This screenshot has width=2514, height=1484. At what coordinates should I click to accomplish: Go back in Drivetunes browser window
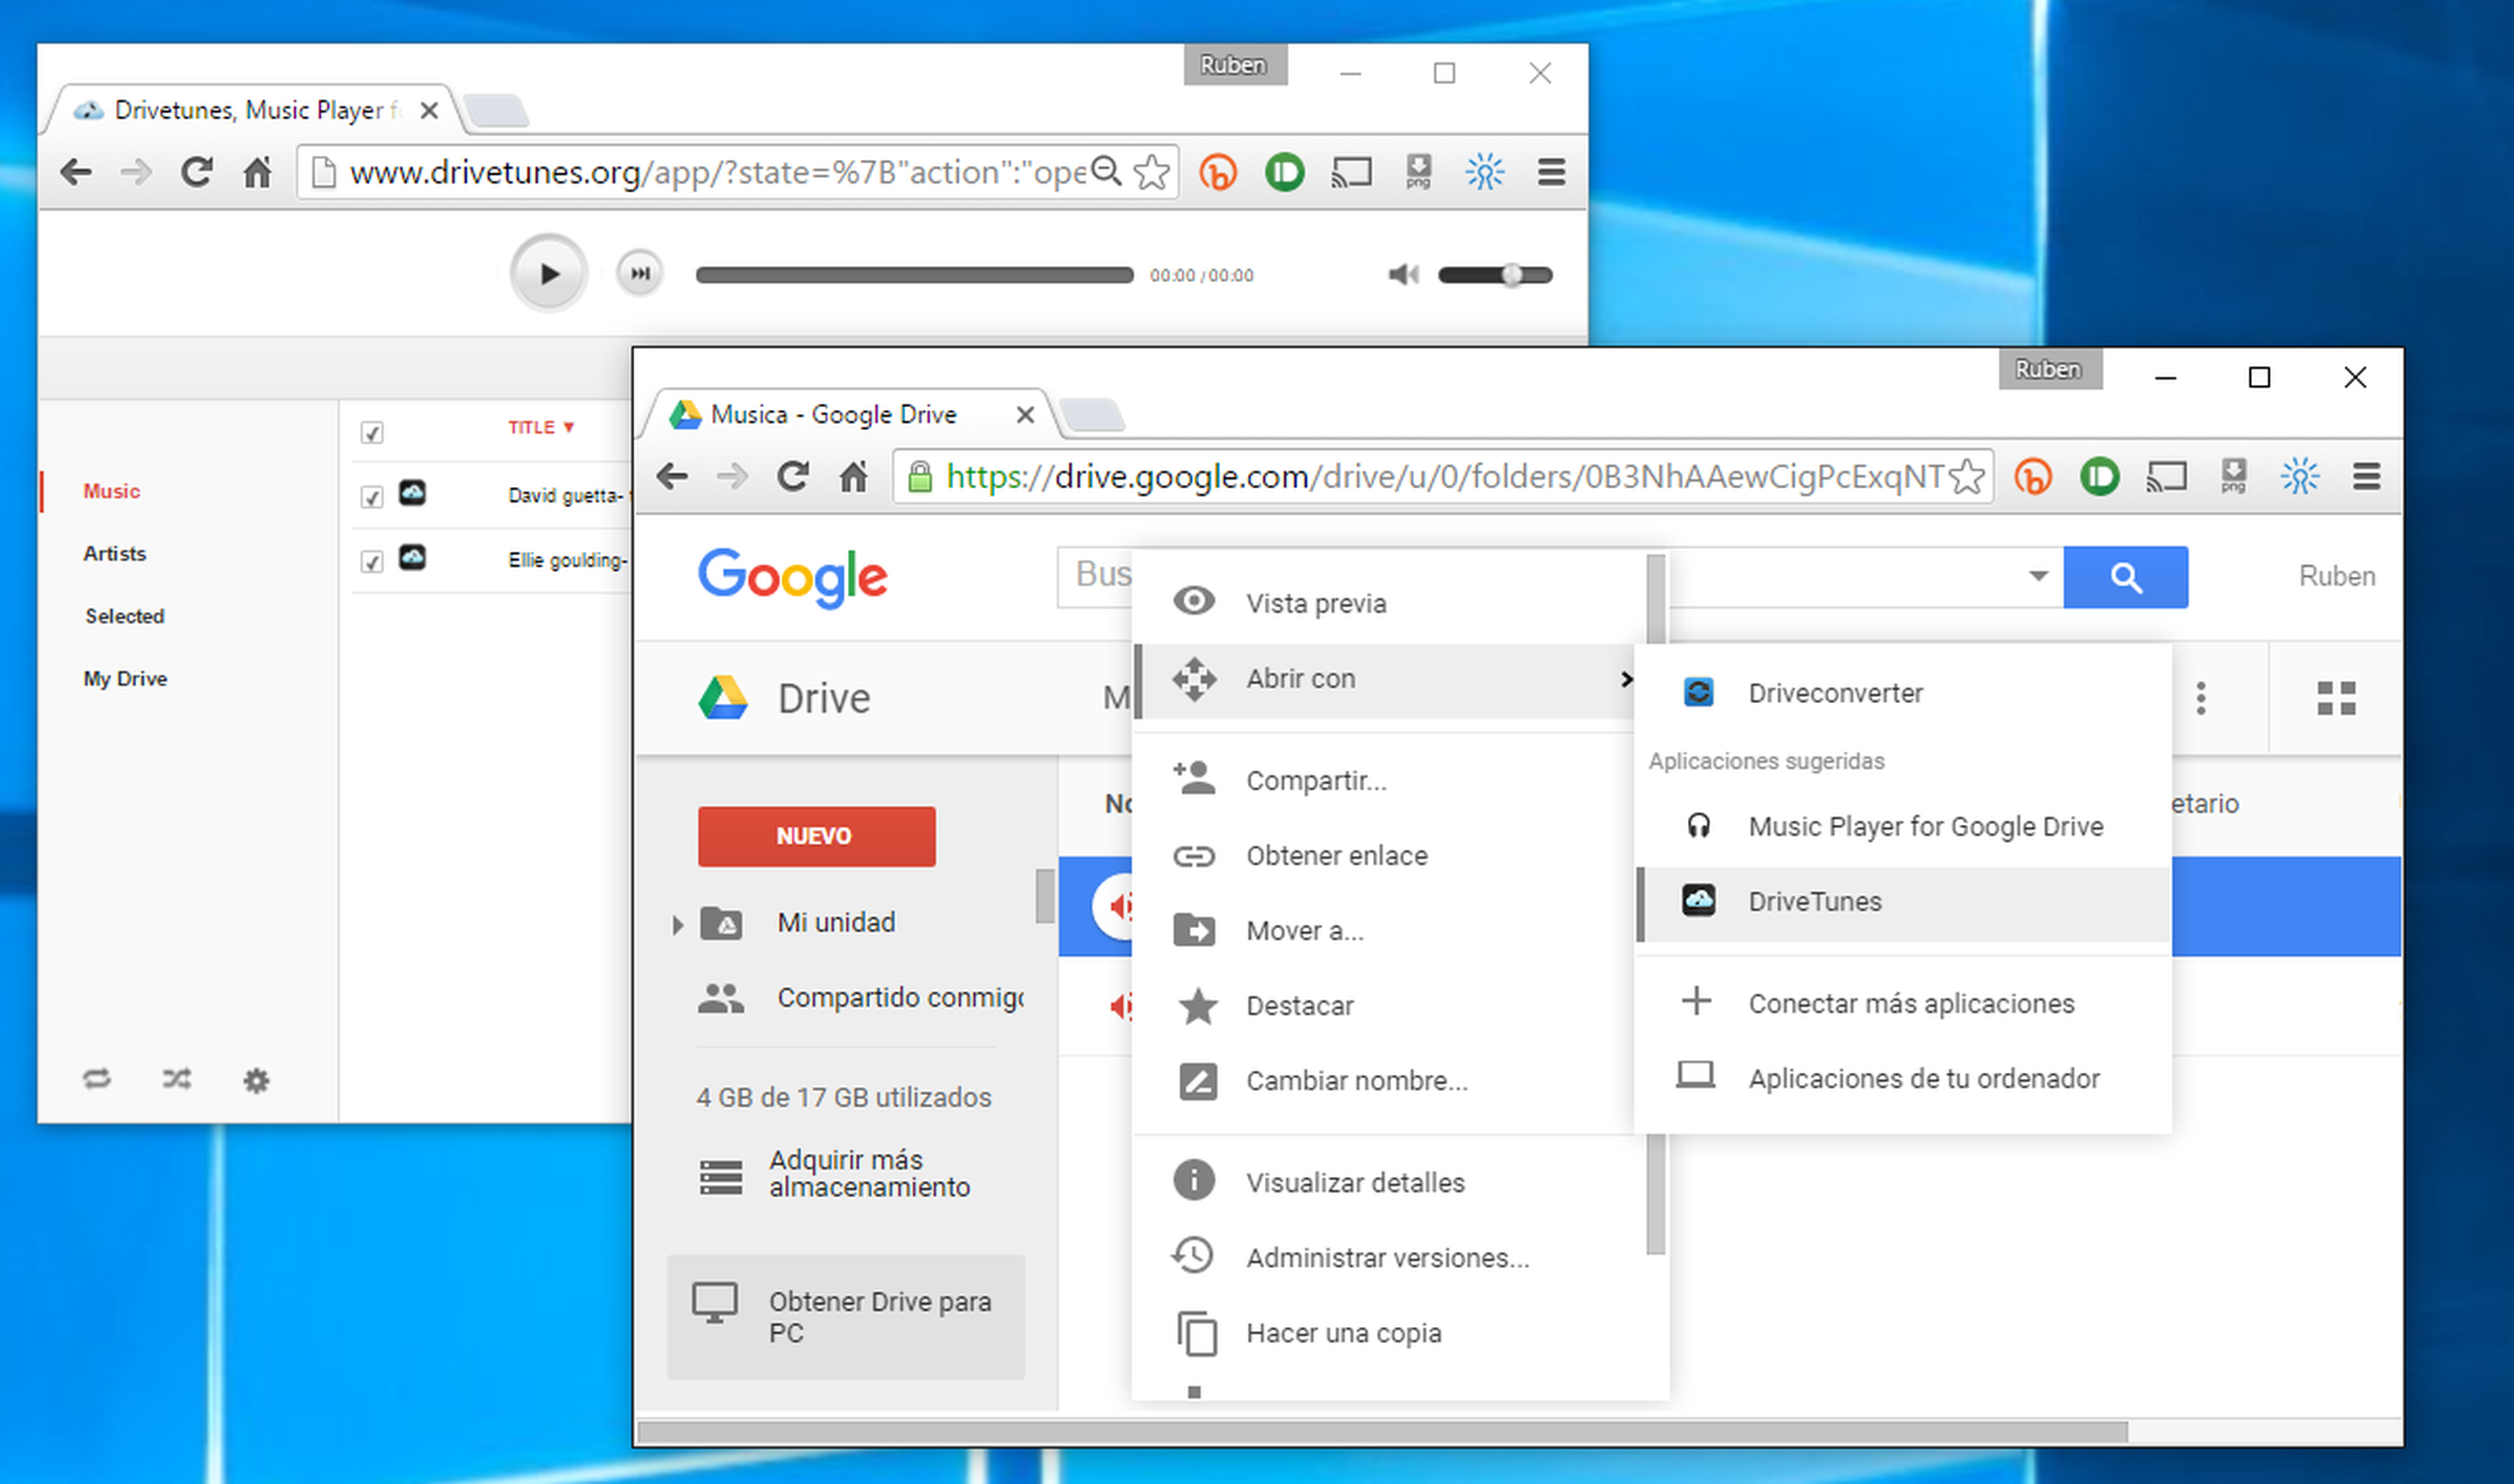point(76,173)
